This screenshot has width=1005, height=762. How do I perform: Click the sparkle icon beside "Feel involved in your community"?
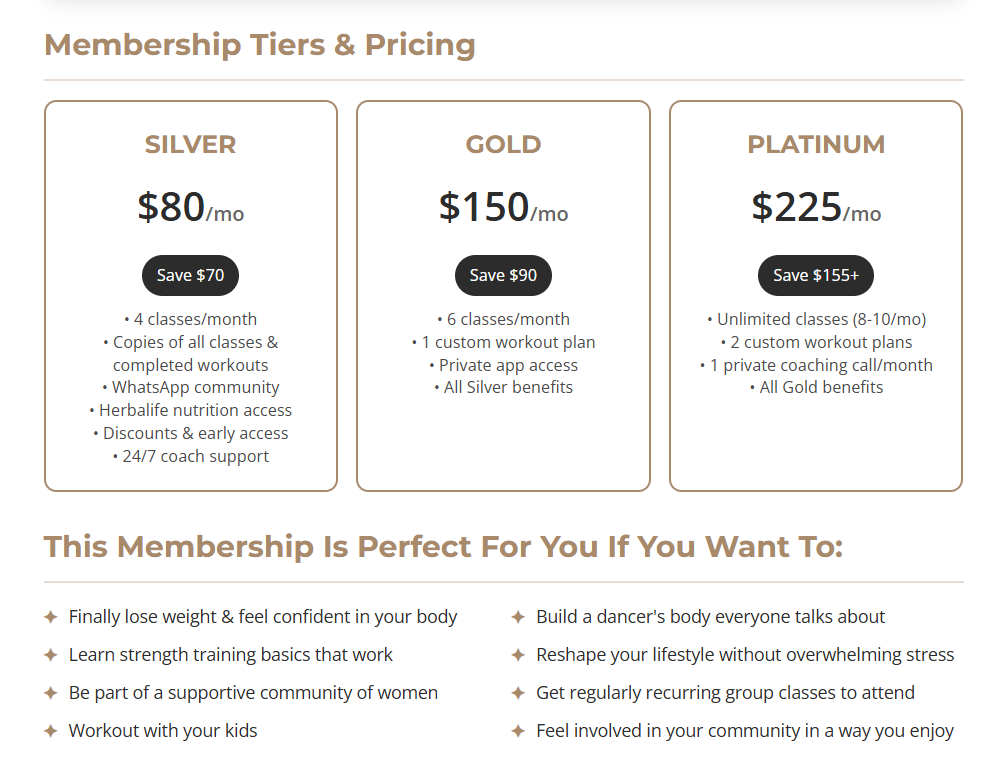point(518,731)
